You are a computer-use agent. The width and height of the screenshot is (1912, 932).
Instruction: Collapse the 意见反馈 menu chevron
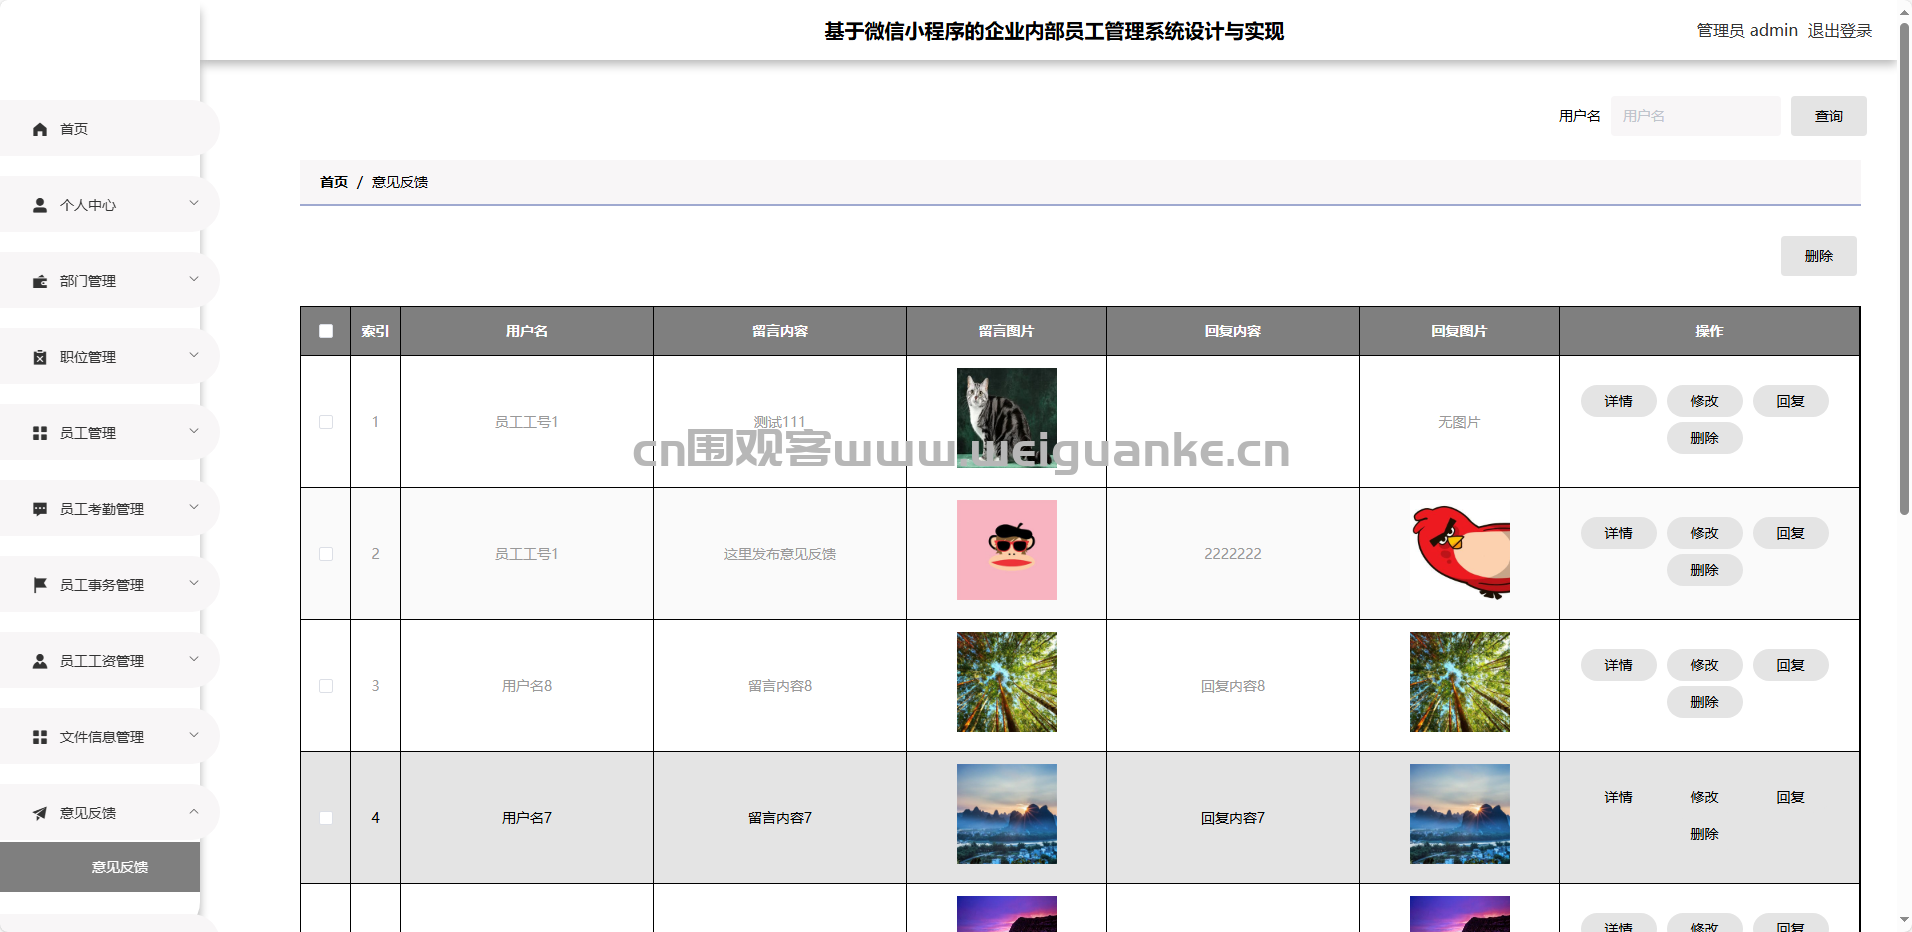coord(194,811)
